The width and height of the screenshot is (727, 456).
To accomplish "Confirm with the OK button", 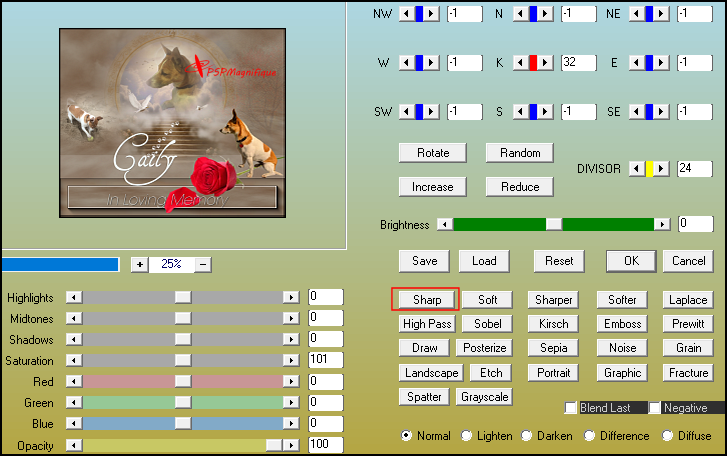I will pyautogui.click(x=631, y=261).
